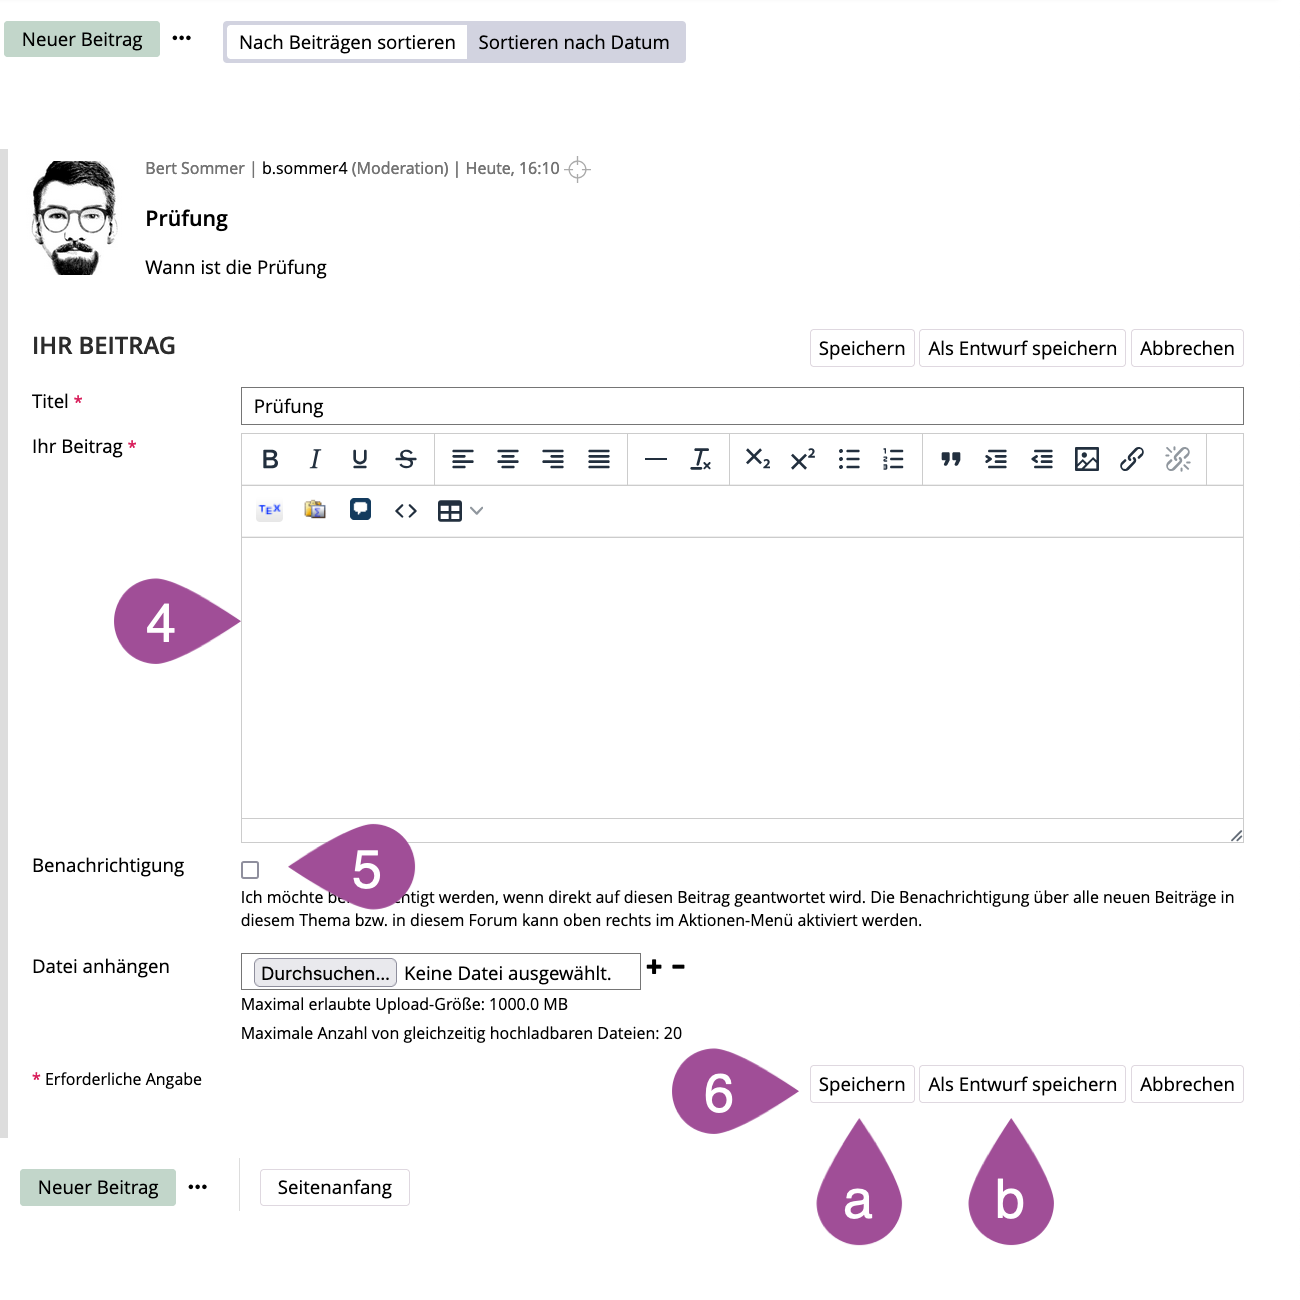Apply italic text formatting
This screenshot has width=1300, height=1300.
tap(315, 459)
